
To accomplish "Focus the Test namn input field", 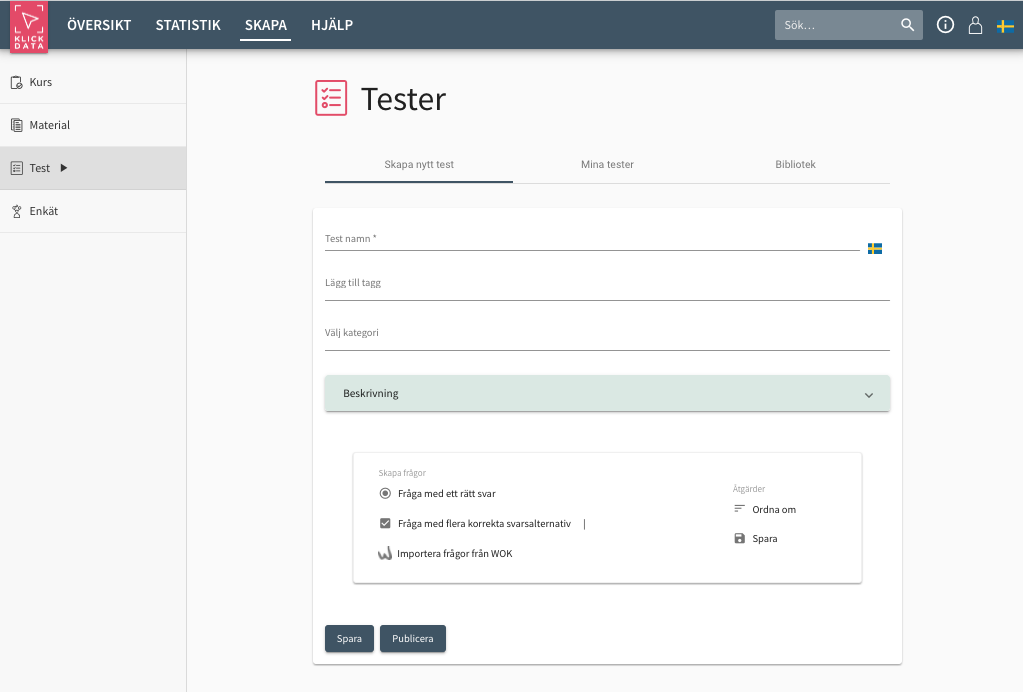I will (592, 241).
